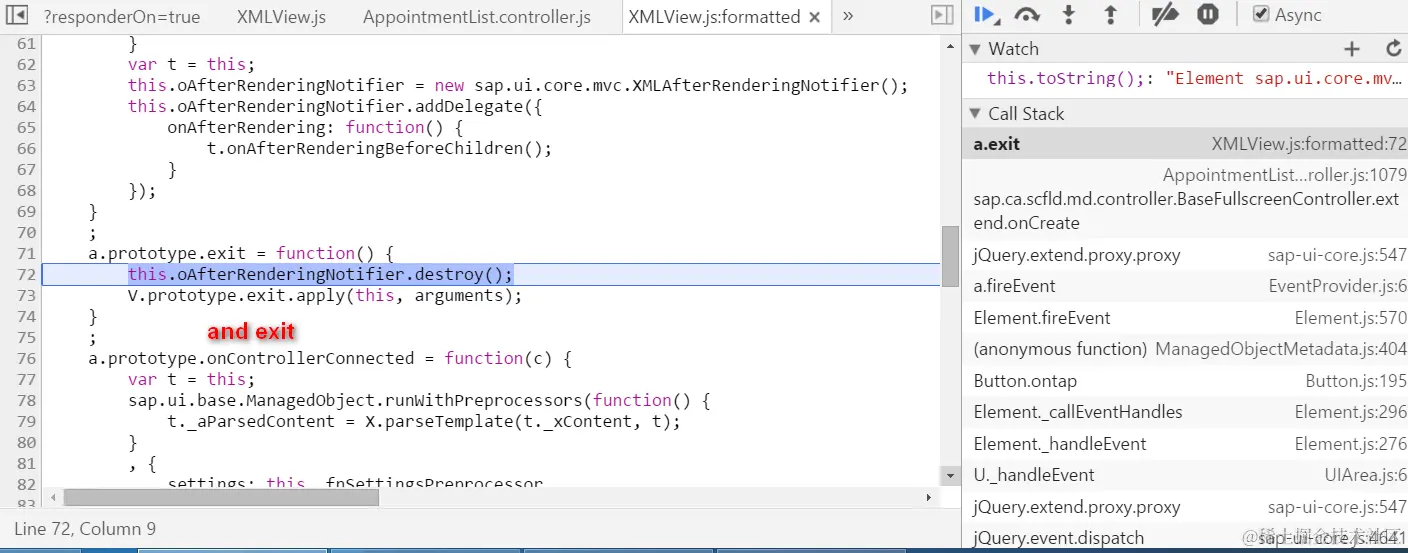Select jQuery.extend.proxy.proxy frame above a.fireEvent
Screen dimensions: 1408x553
1185,255
